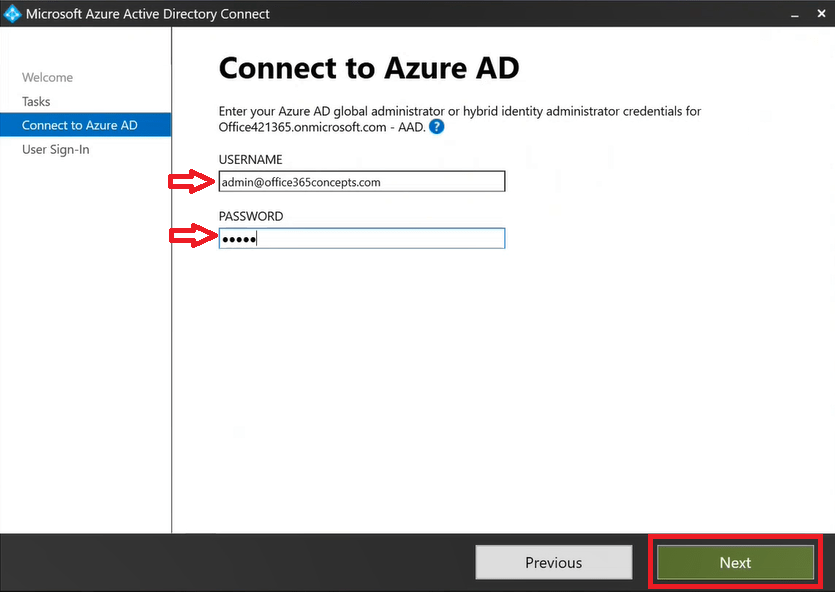Viewport: 835px width, 592px height.
Task: Minimize the Azure AD Connect window
Action: click(x=794, y=15)
